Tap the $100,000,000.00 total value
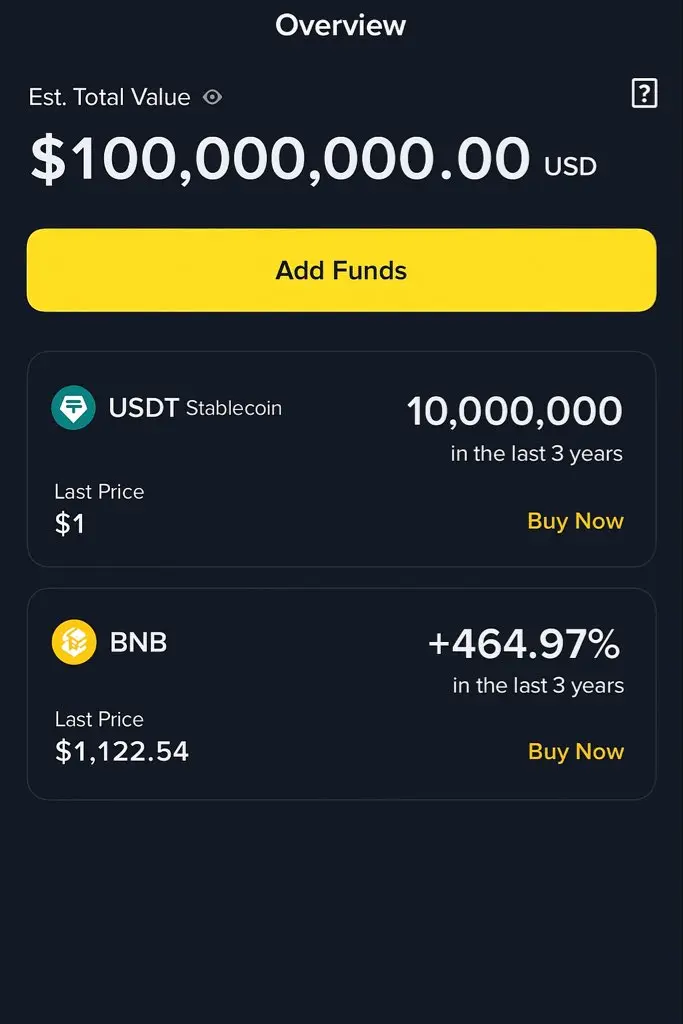The height and width of the screenshot is (1024, 683). click(x=280, y=159)
